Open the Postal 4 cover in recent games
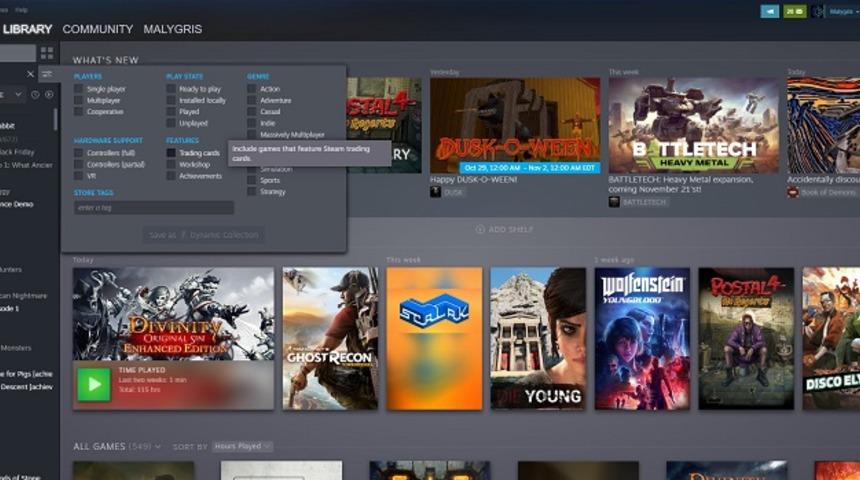The width and height of the screenshot is (860, 480). (x=746, y=338)
